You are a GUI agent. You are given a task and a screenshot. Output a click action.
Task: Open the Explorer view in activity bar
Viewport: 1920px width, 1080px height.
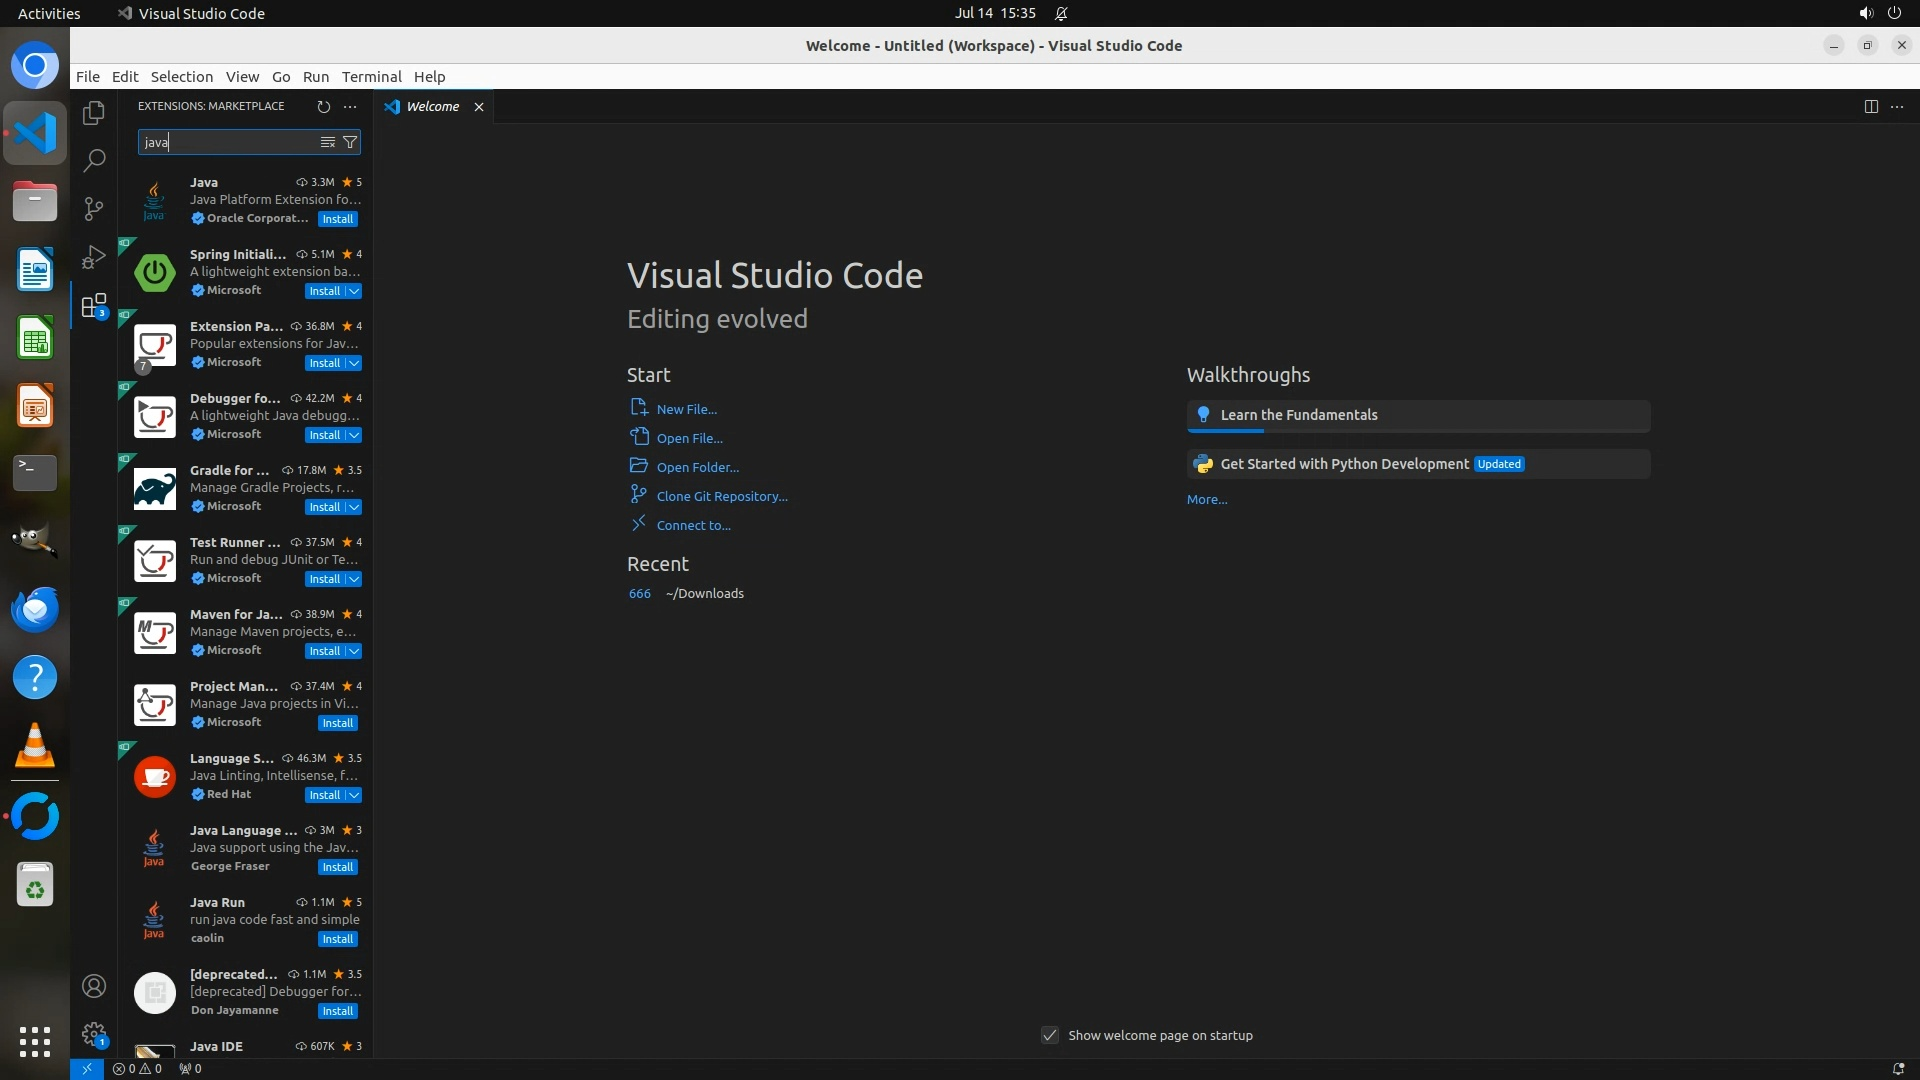coord(94,113)
